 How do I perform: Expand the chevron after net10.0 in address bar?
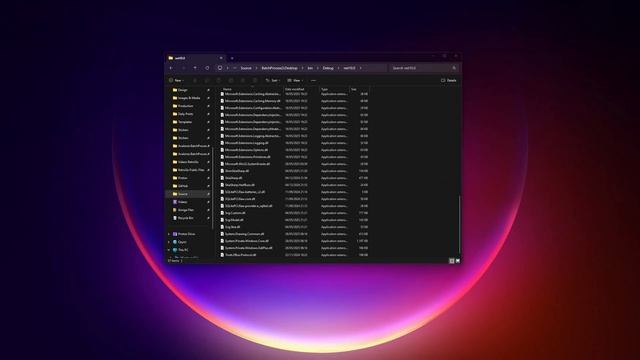tap(360, 68)
